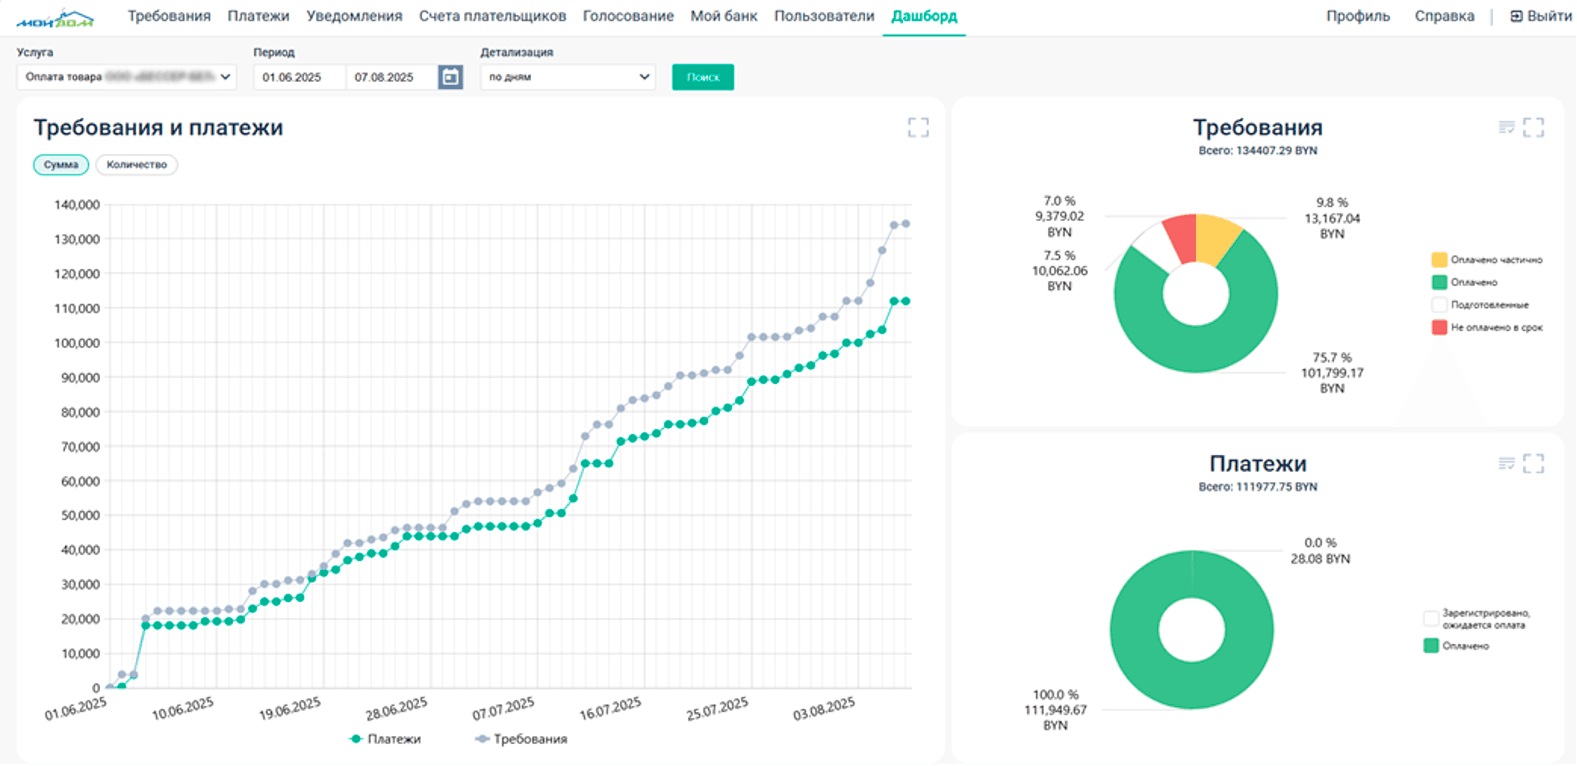Viewport: 1577px width, 766px height.
Task: Select the Сумма toggle pill
Action: (61, 165)
